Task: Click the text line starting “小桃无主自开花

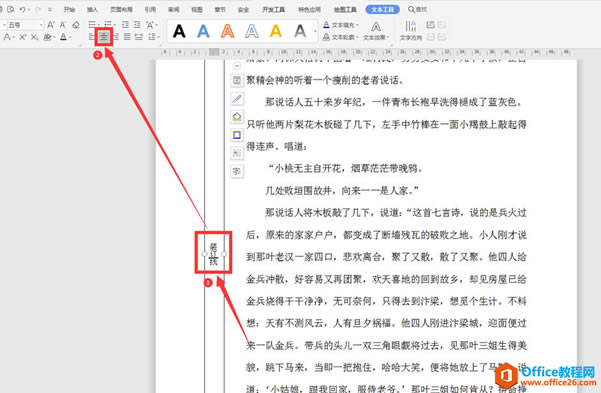Action: click(344, 168)
